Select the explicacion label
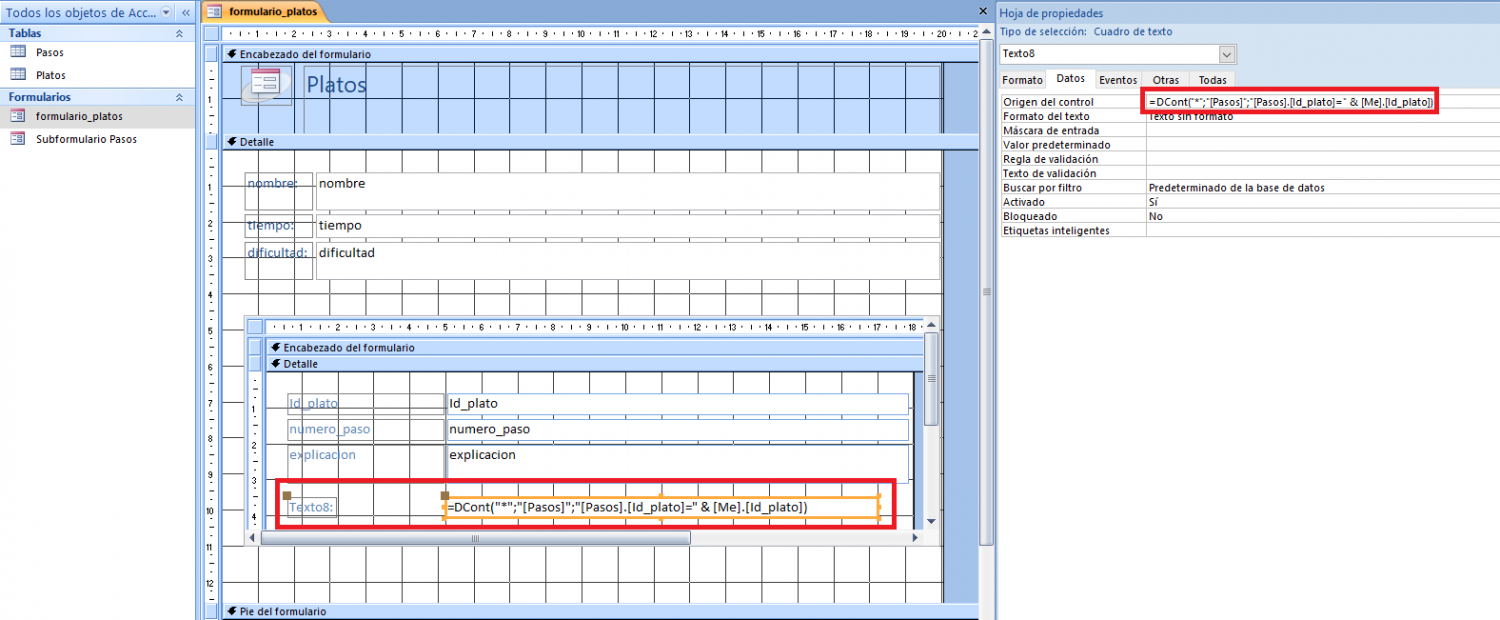Screen dimensions: 1500x620 (366, 463)
